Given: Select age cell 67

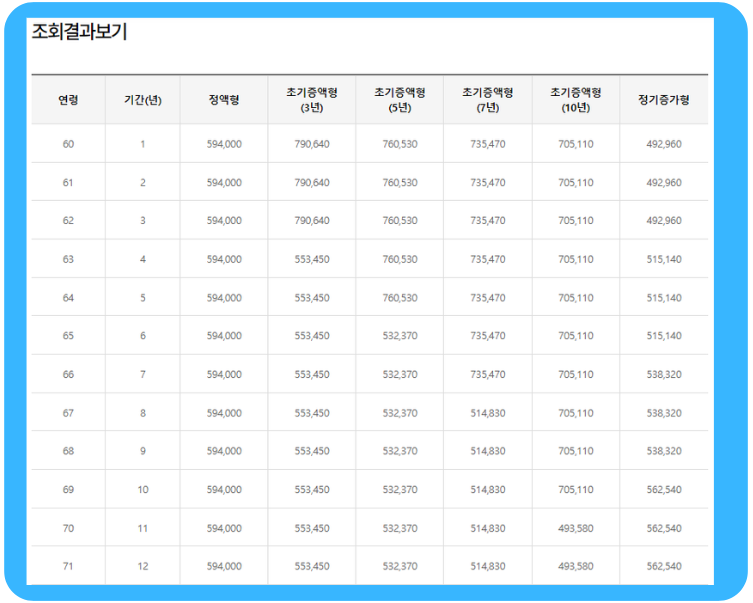Looking at the screenshot, I should pyautogui.click(x=68, y=413).
